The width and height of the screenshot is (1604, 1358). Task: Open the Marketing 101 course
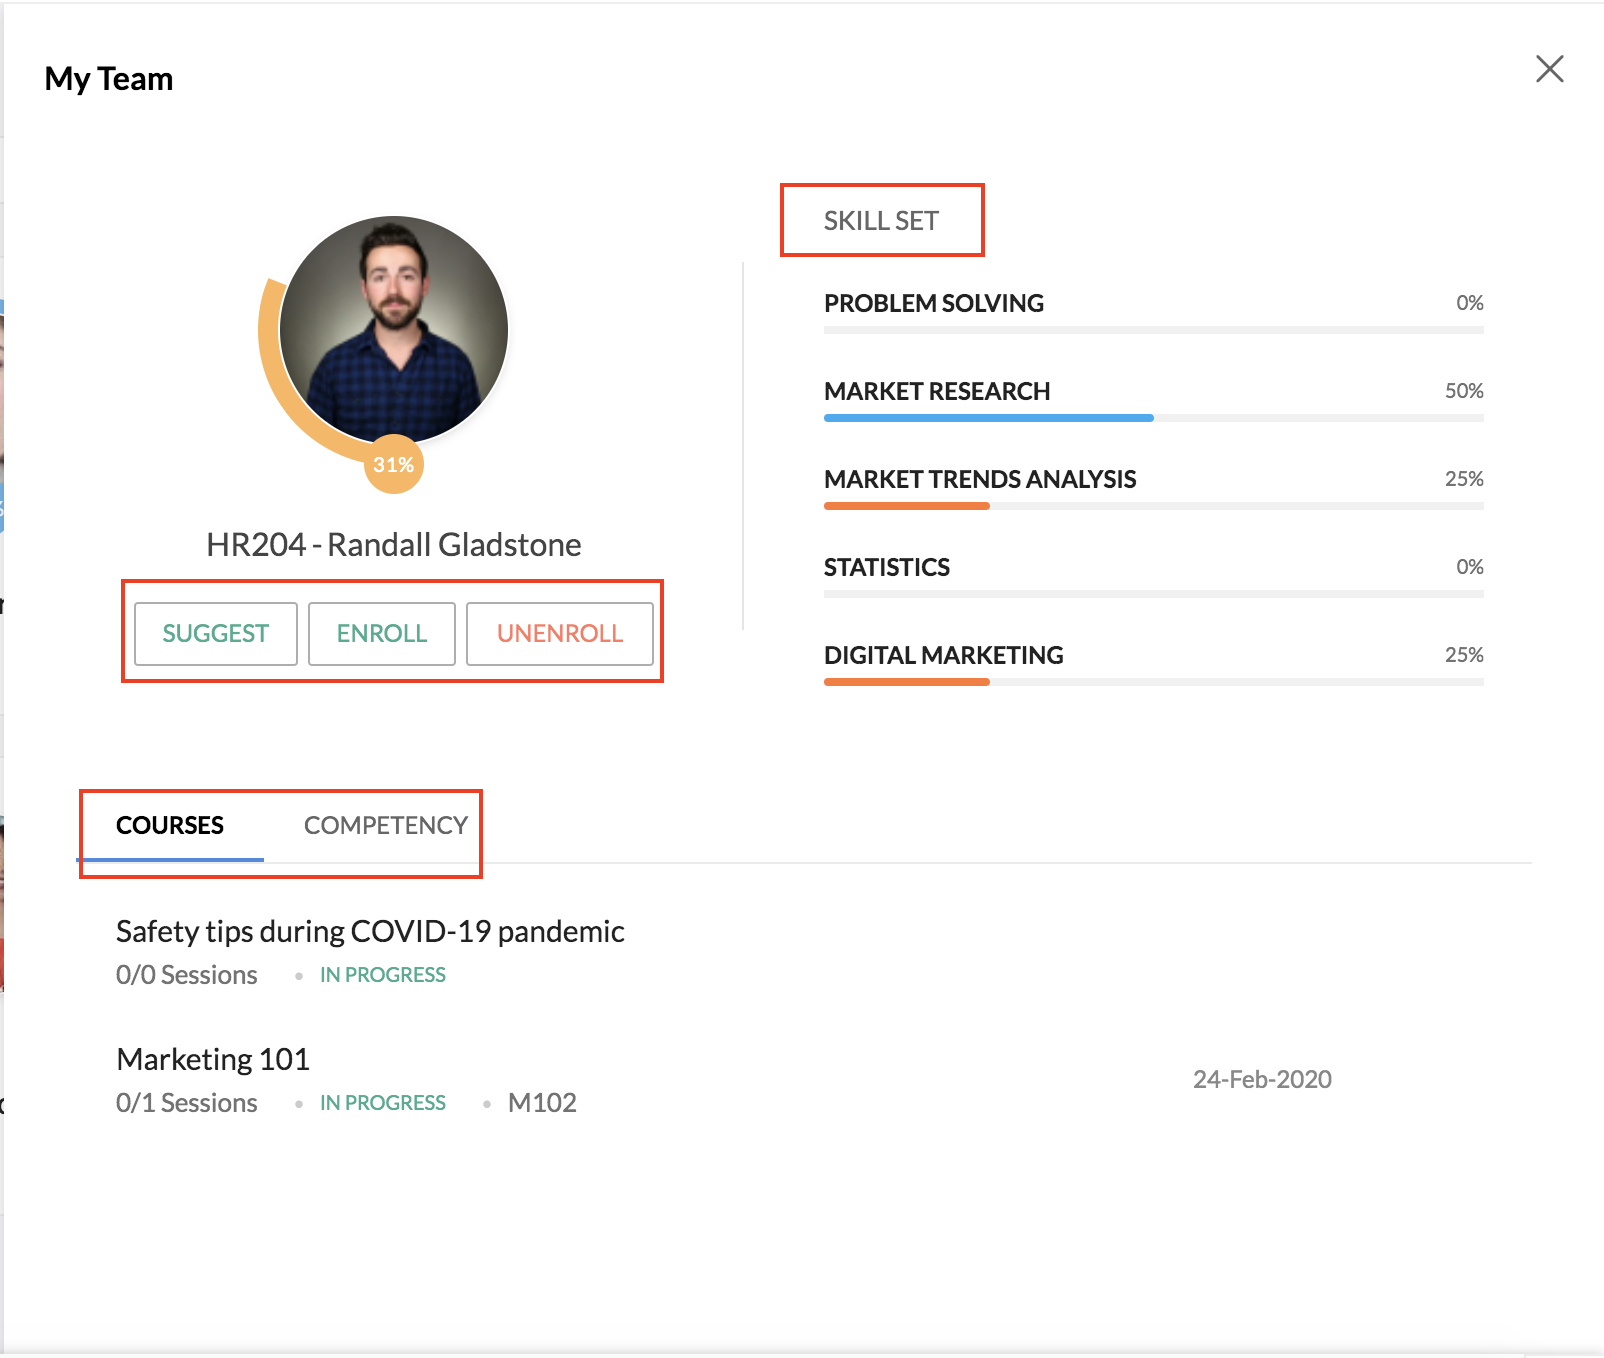(213, 1059)
